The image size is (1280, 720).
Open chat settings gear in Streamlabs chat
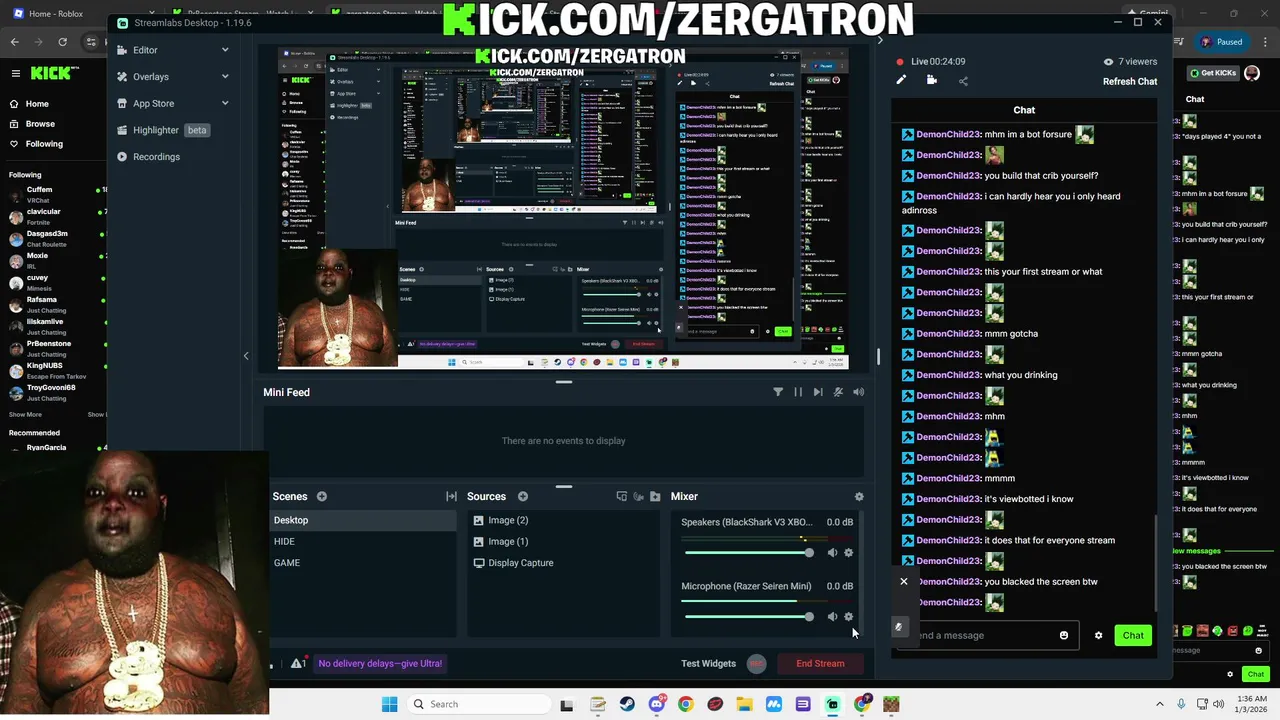1098,635
